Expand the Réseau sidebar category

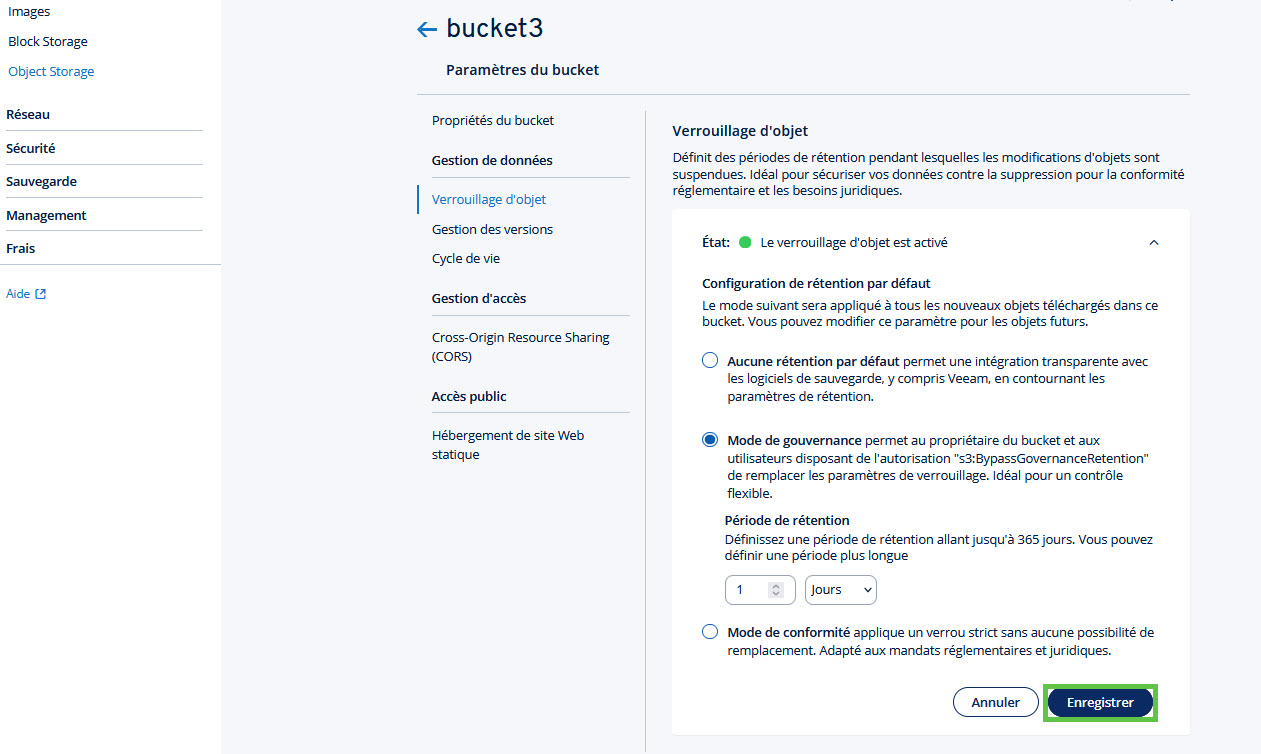28,114
